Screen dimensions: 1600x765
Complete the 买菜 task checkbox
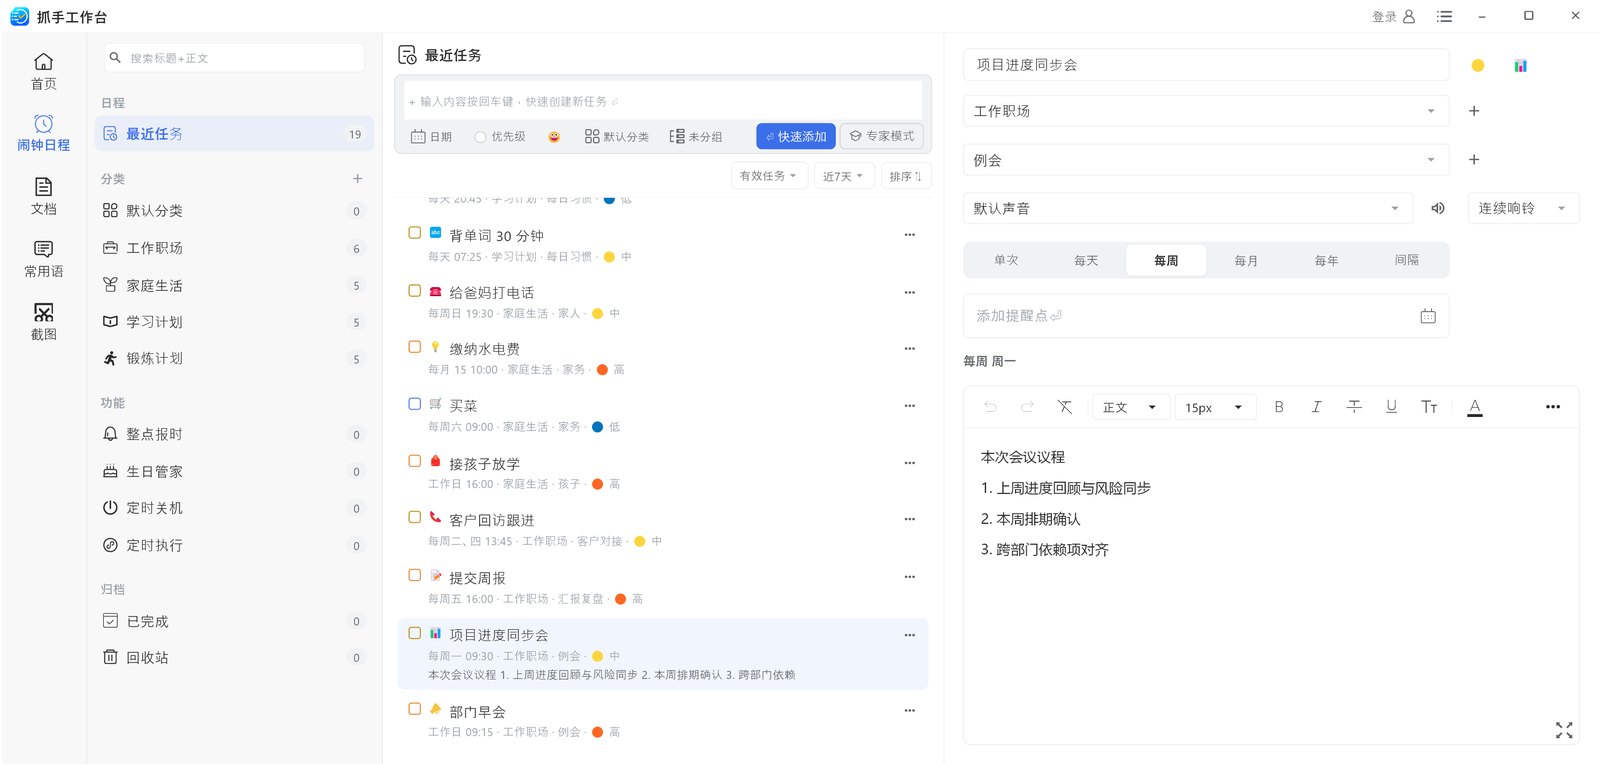pos(414,404)
